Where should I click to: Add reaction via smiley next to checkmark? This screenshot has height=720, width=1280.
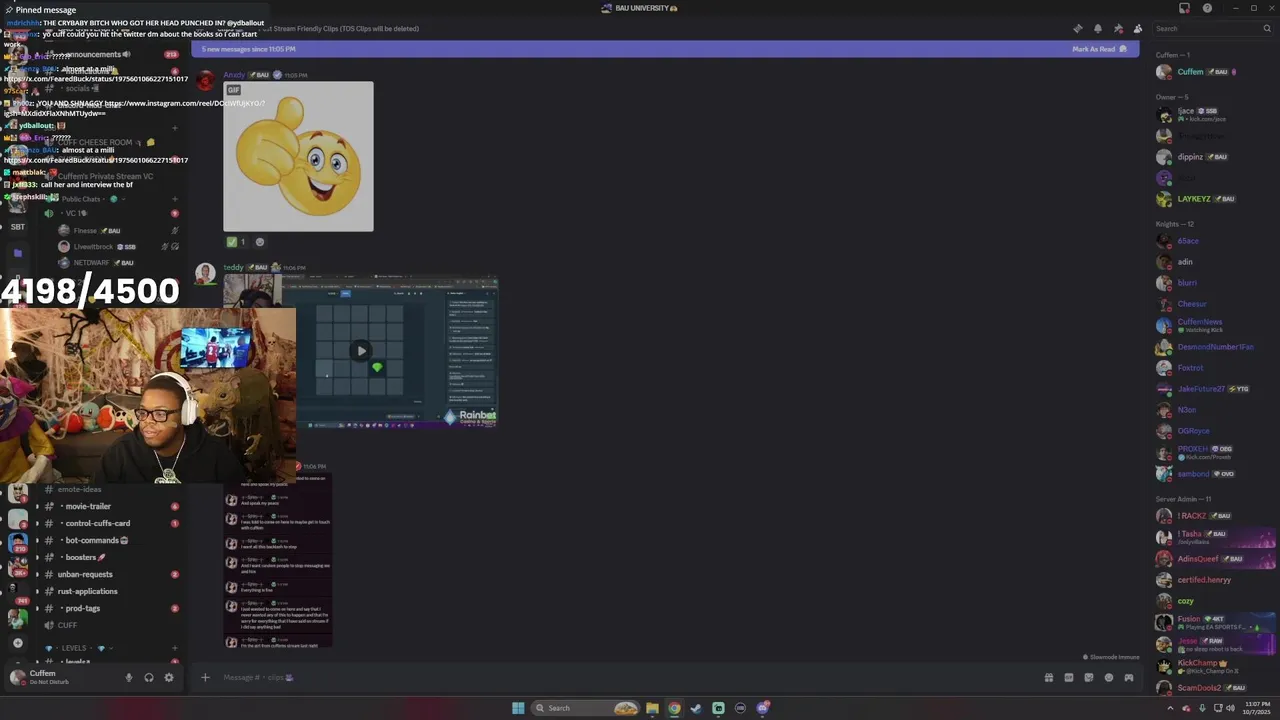pos(260,241)
